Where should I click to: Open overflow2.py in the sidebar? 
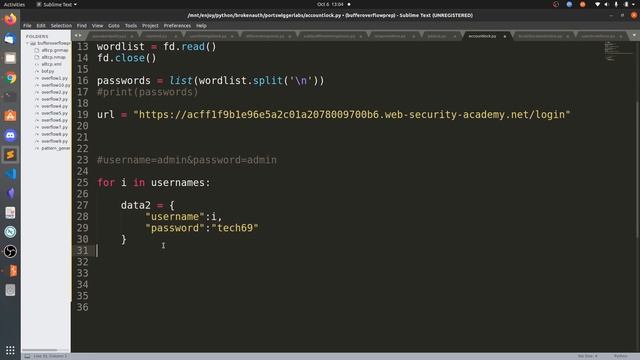point(54,92)
